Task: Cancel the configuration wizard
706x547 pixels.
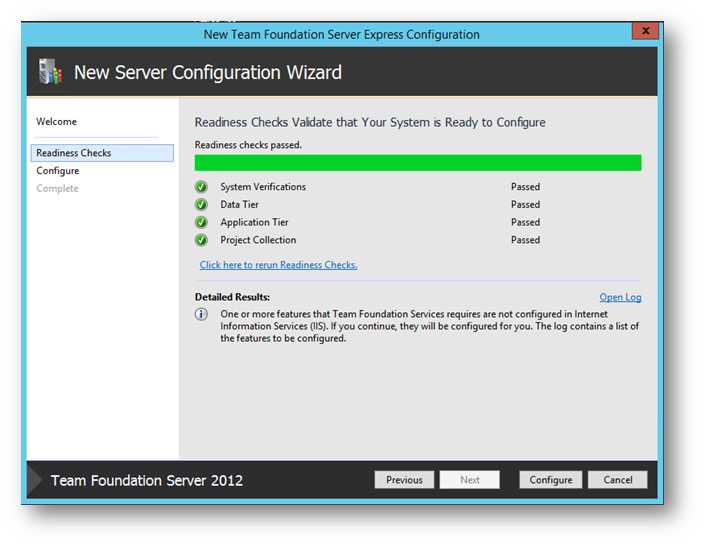Action: pos(618,480)
